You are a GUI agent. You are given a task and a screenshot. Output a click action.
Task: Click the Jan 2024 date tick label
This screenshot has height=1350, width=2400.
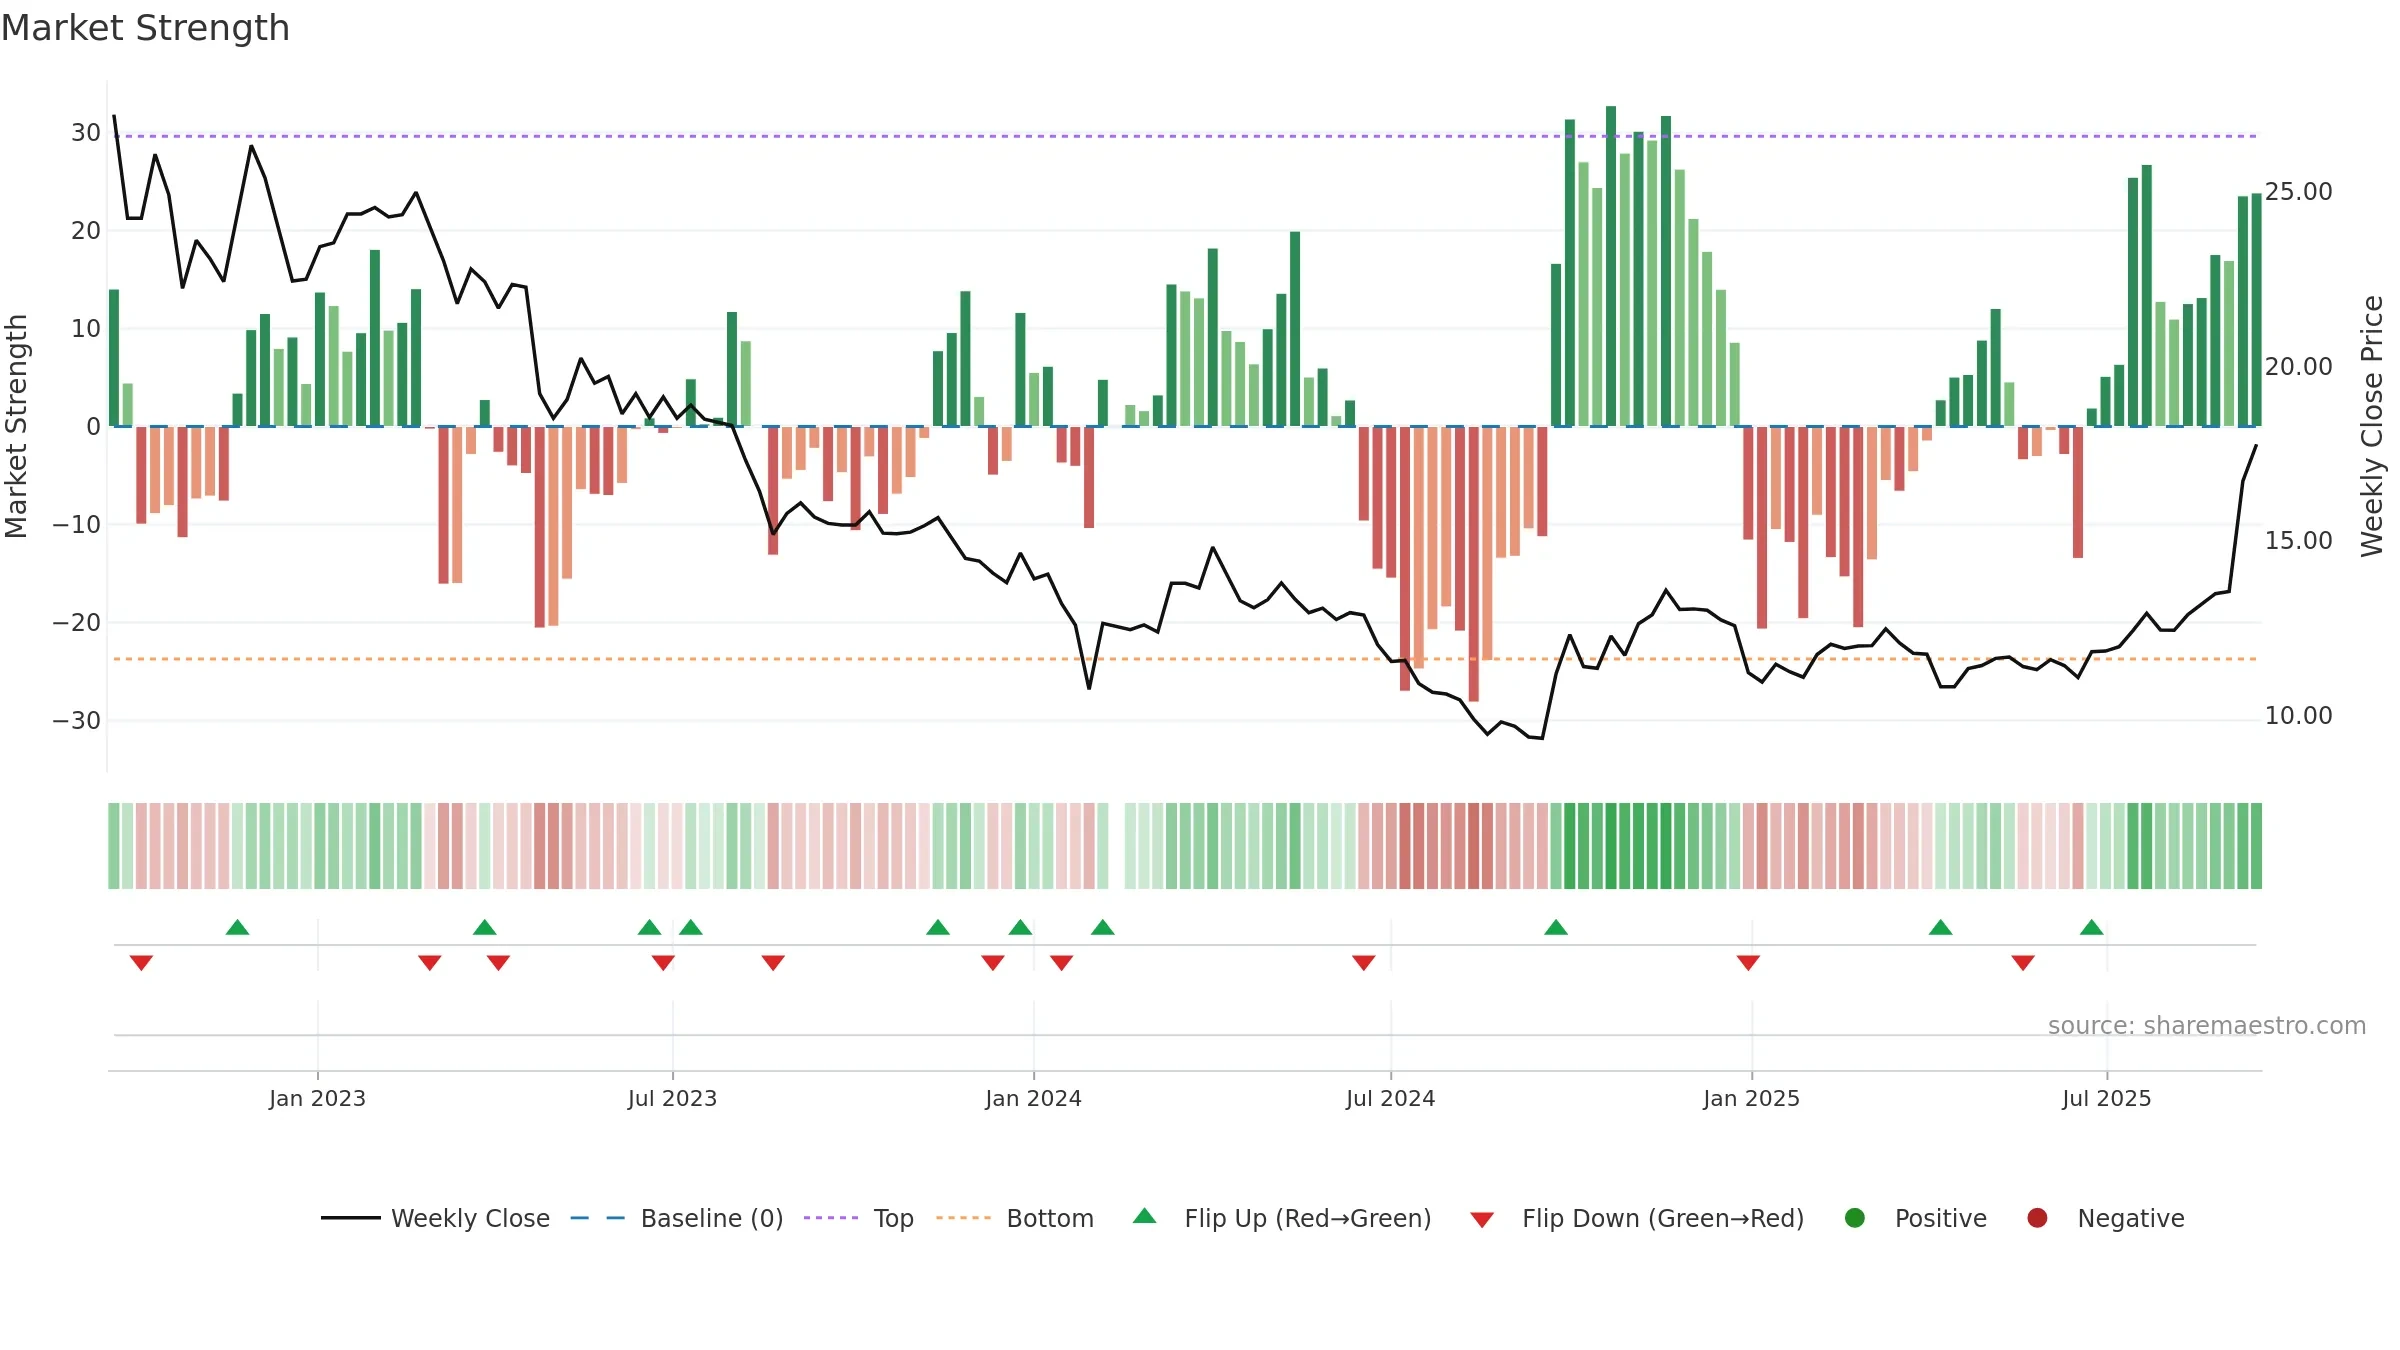click(1033, 1098)
